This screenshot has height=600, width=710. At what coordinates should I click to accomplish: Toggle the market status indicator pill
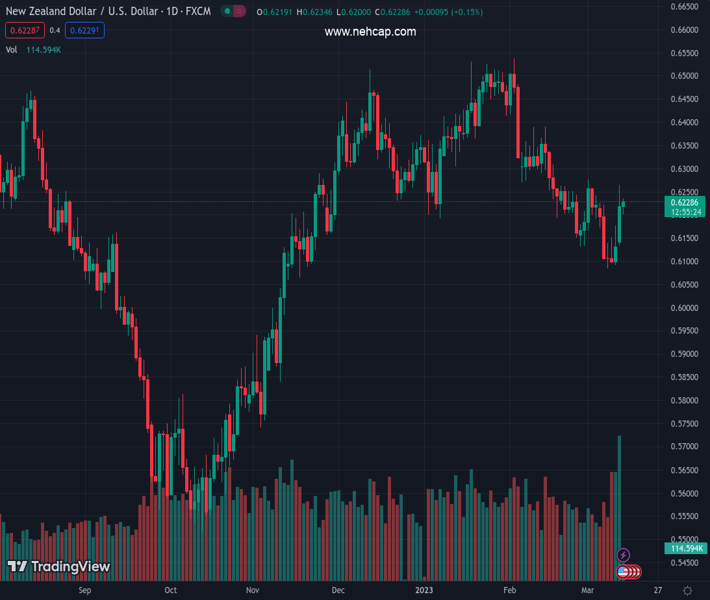point(233,12)
